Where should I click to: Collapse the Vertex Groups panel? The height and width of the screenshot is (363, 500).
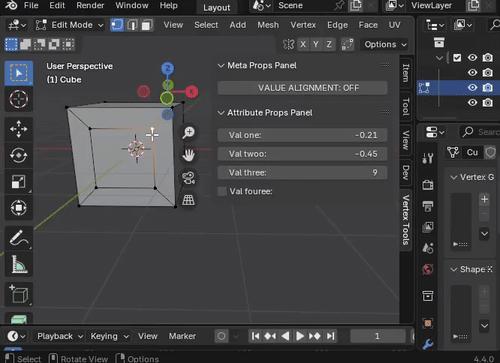tap(453, 177)
